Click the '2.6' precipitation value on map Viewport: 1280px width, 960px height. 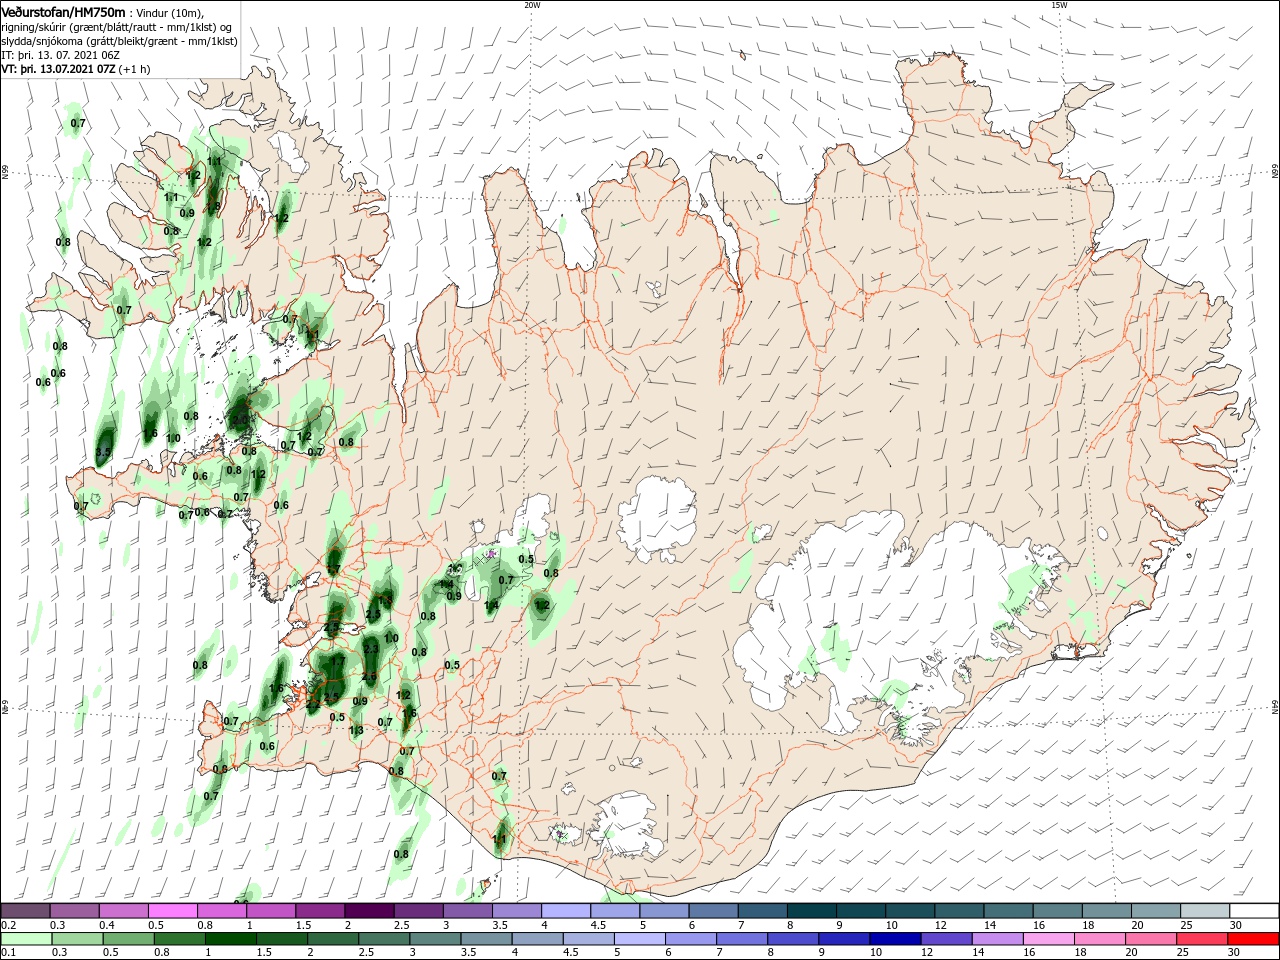click(x=369, y=677)
